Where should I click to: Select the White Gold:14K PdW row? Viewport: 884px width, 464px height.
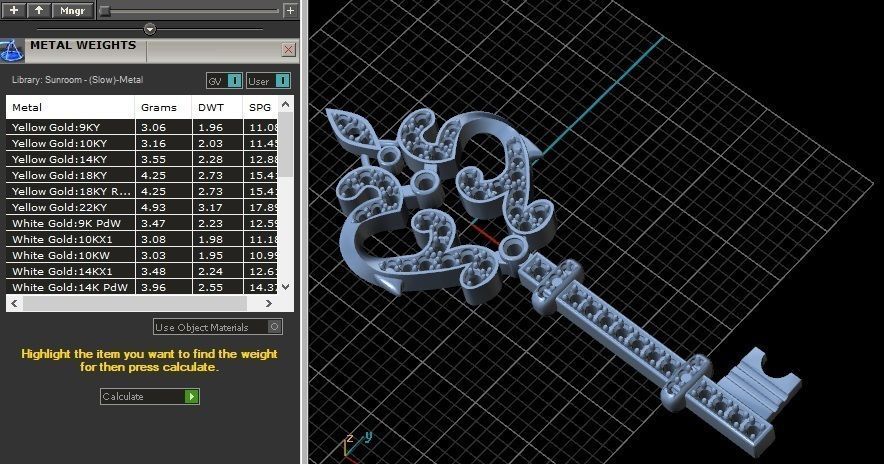click(142, 287)
